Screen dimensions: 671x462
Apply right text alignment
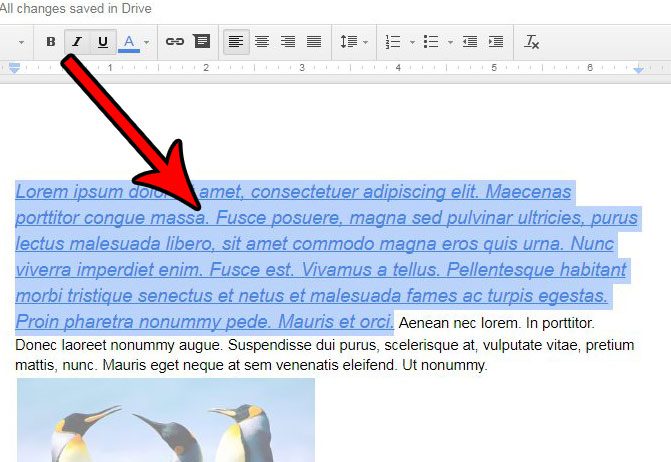(288, 42)
